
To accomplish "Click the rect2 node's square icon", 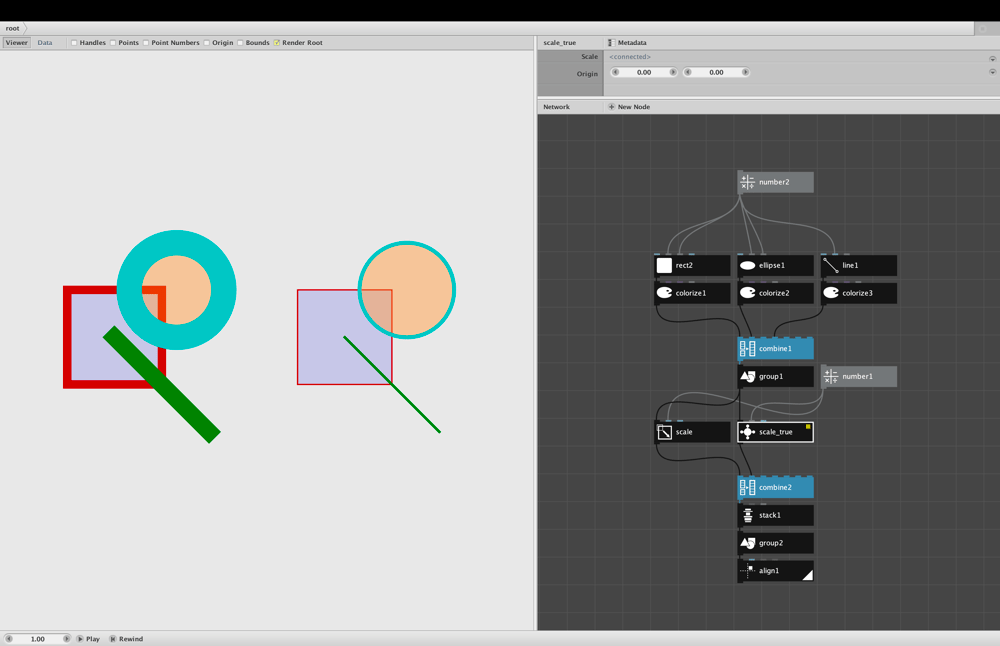I will tap(665, 265).
